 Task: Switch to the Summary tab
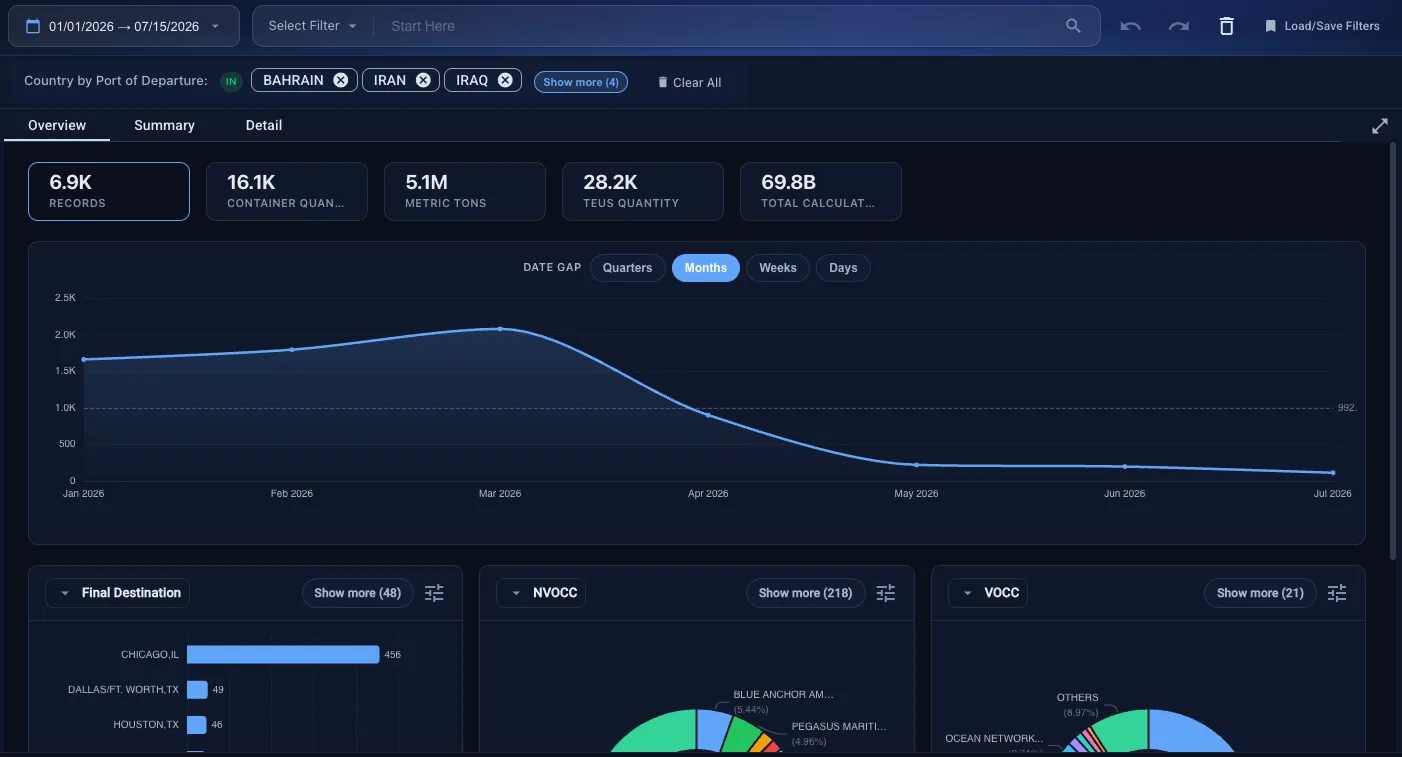pos(164,125)
